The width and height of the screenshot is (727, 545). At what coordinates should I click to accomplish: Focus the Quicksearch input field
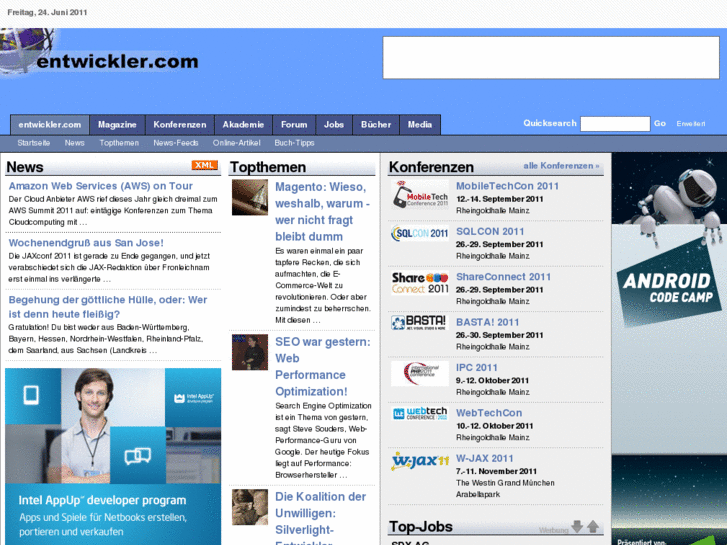(x=615, y=124)
